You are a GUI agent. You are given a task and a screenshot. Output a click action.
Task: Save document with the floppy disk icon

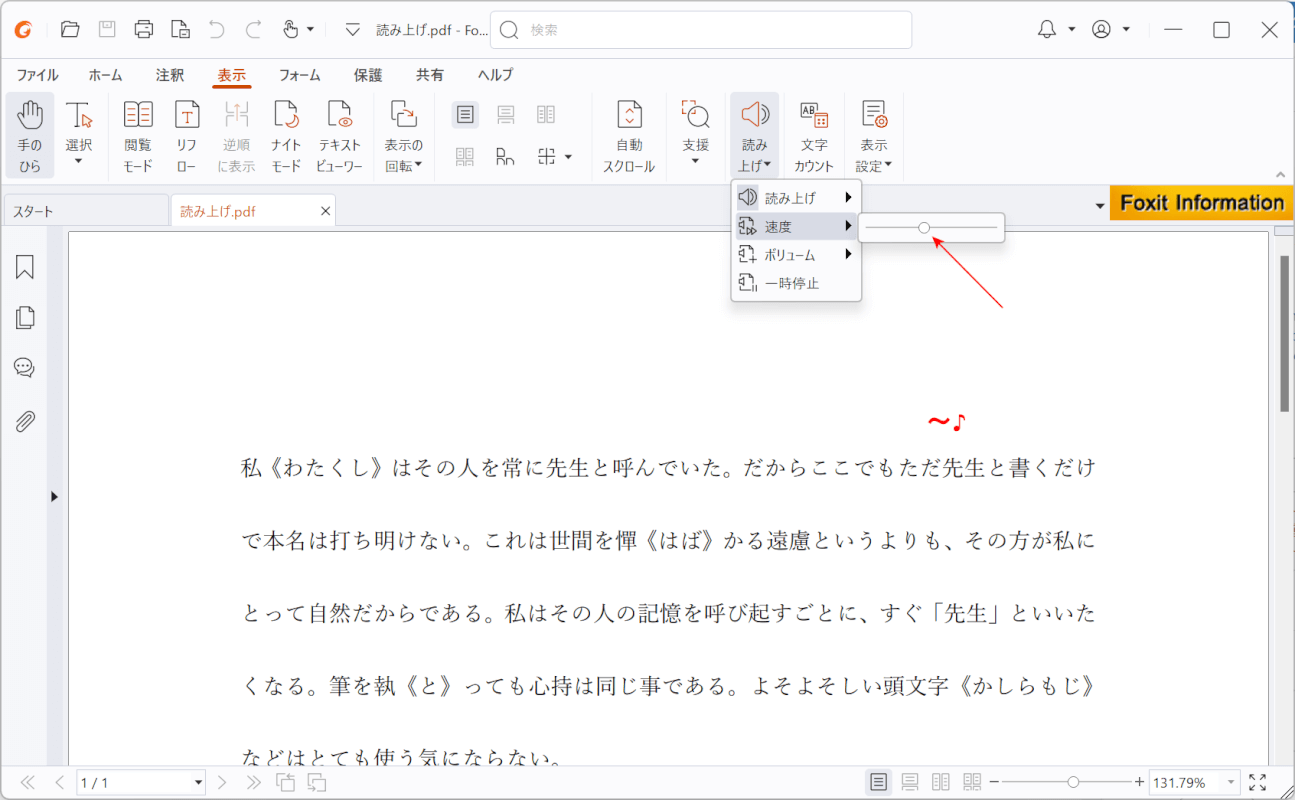[x=107, y=29]
